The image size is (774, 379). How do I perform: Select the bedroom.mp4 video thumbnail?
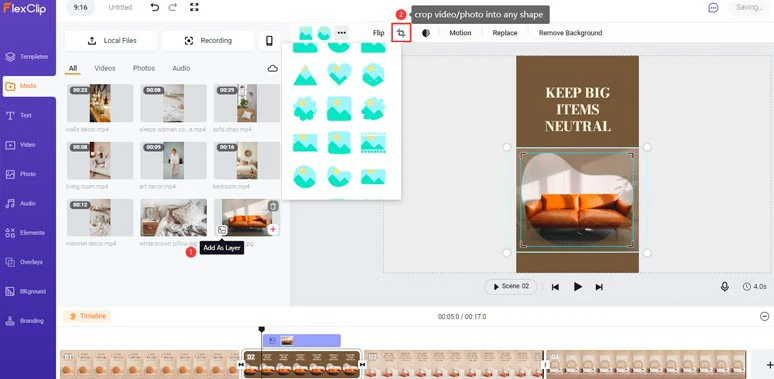click(x=247, y=160)
